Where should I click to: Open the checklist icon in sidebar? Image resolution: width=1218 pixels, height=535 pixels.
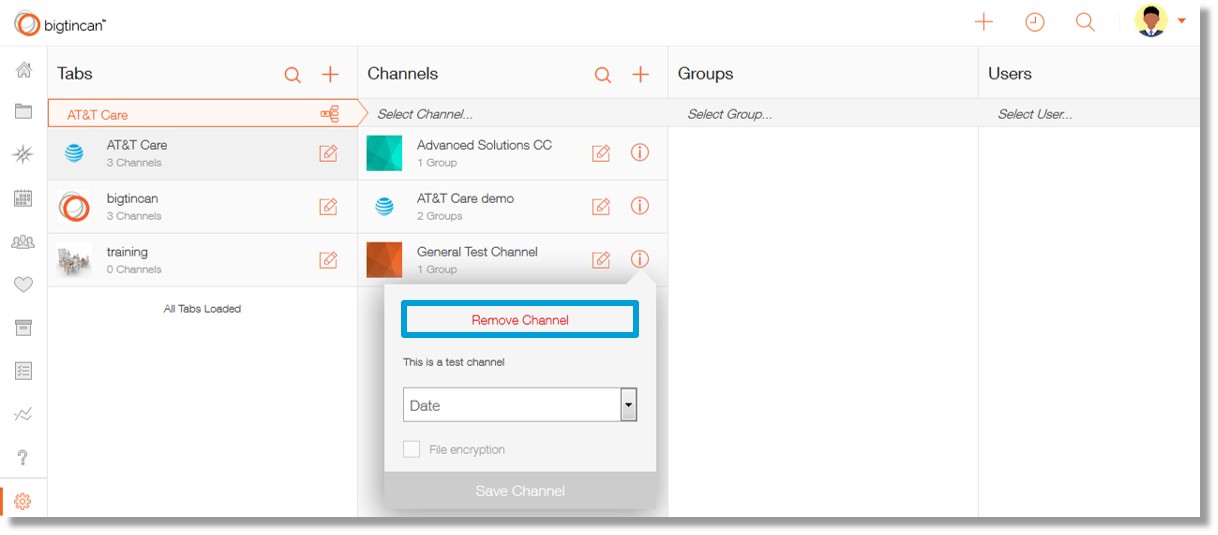tap(24, 371)
